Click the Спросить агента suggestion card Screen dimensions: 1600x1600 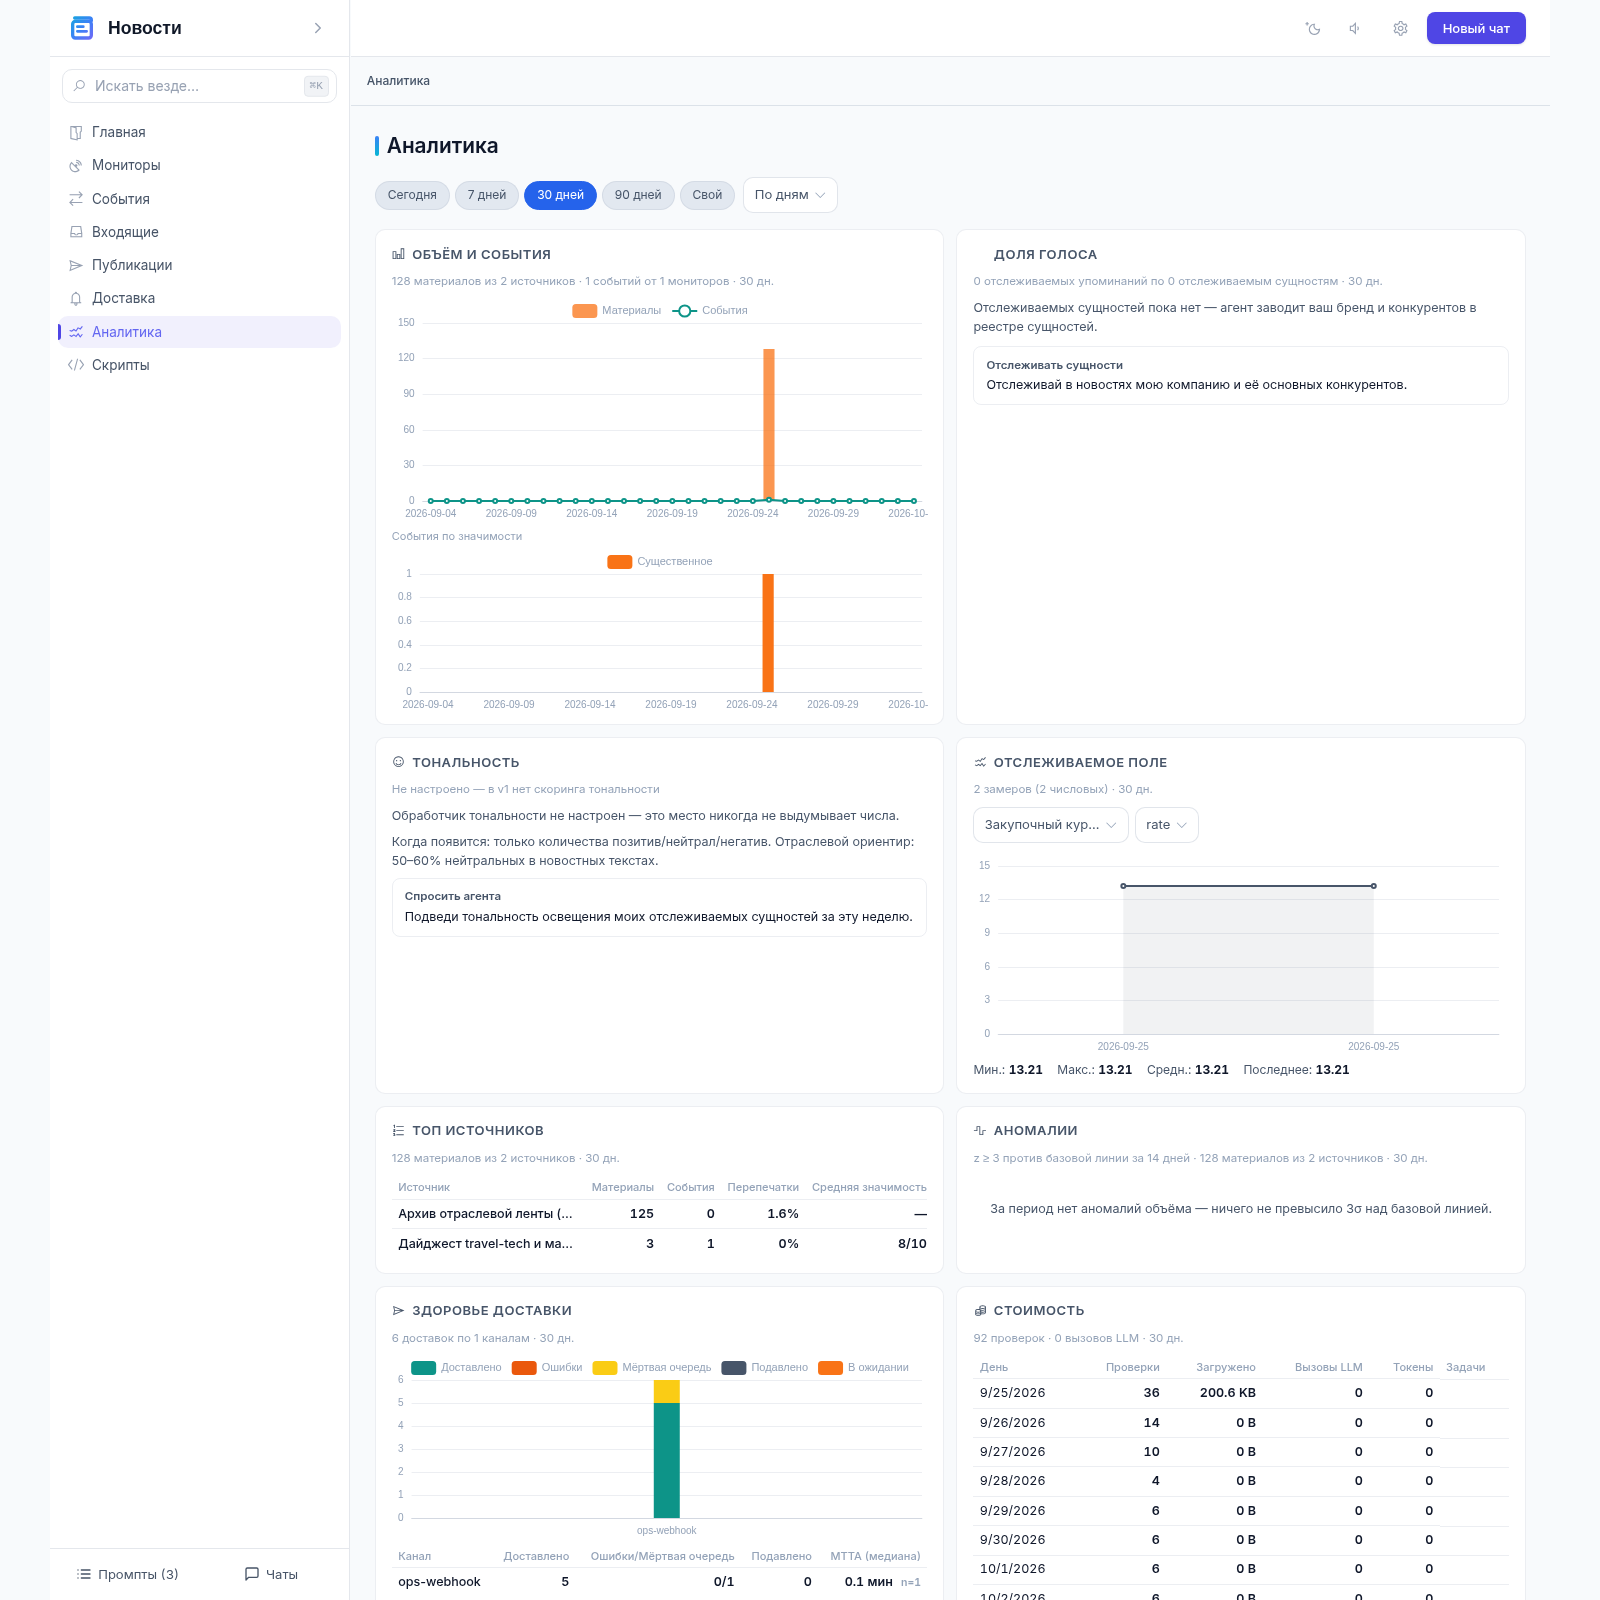click(x=659, y=907)
